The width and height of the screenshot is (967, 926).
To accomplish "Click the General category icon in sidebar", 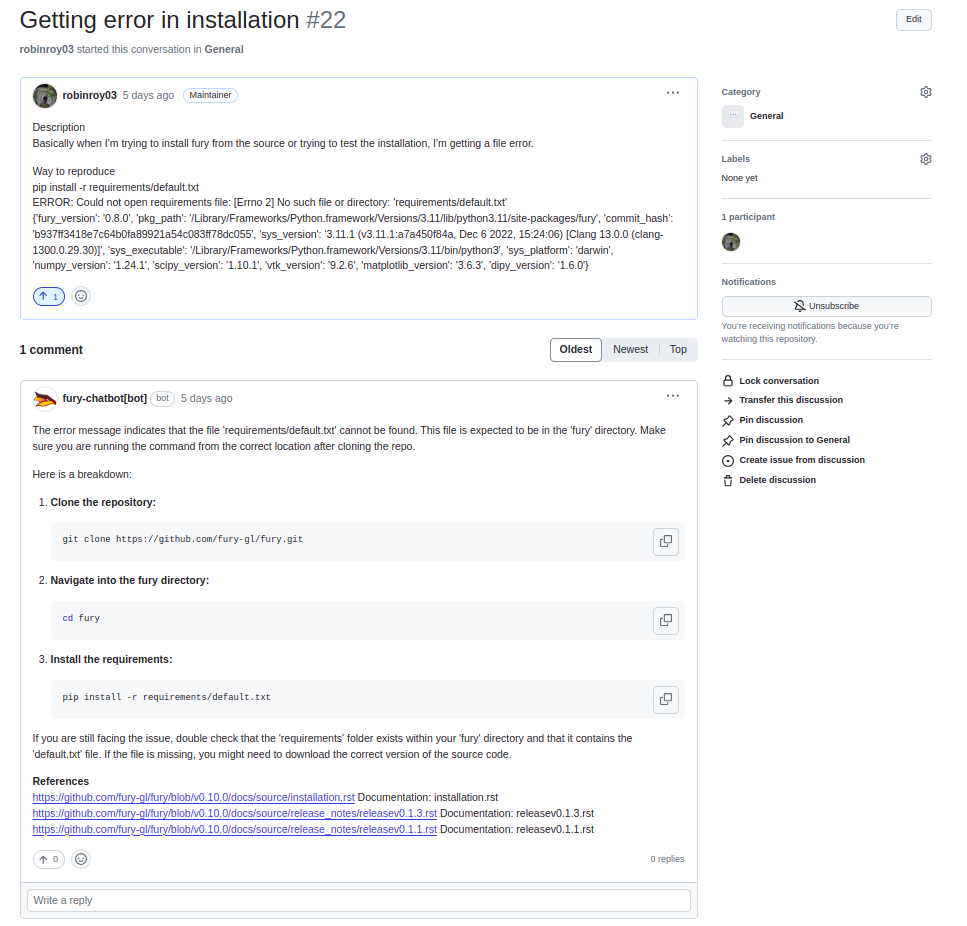I will pyautogui.click(x=733, y=116).
